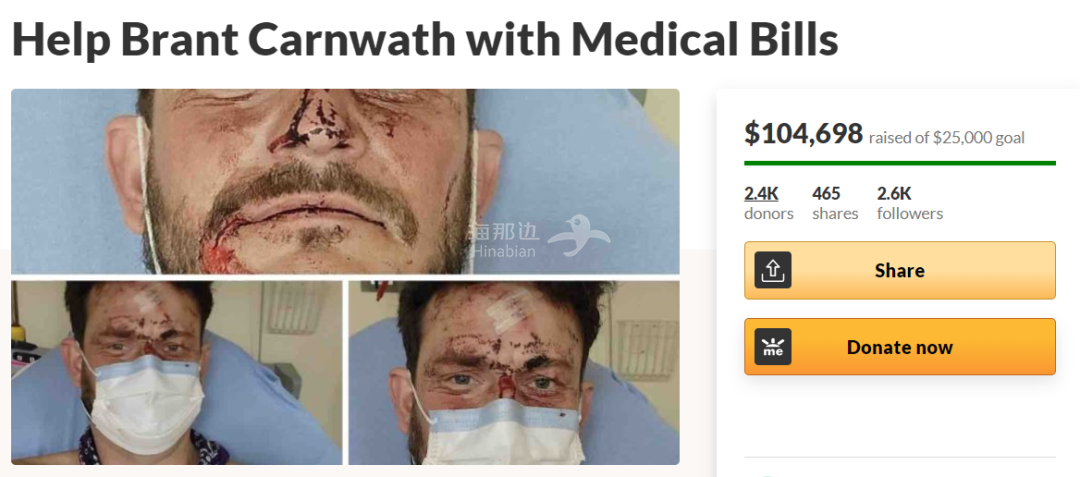Open the bottom-left masked man photo
This screenshot has height=477, width=1080.
point(176,372)
